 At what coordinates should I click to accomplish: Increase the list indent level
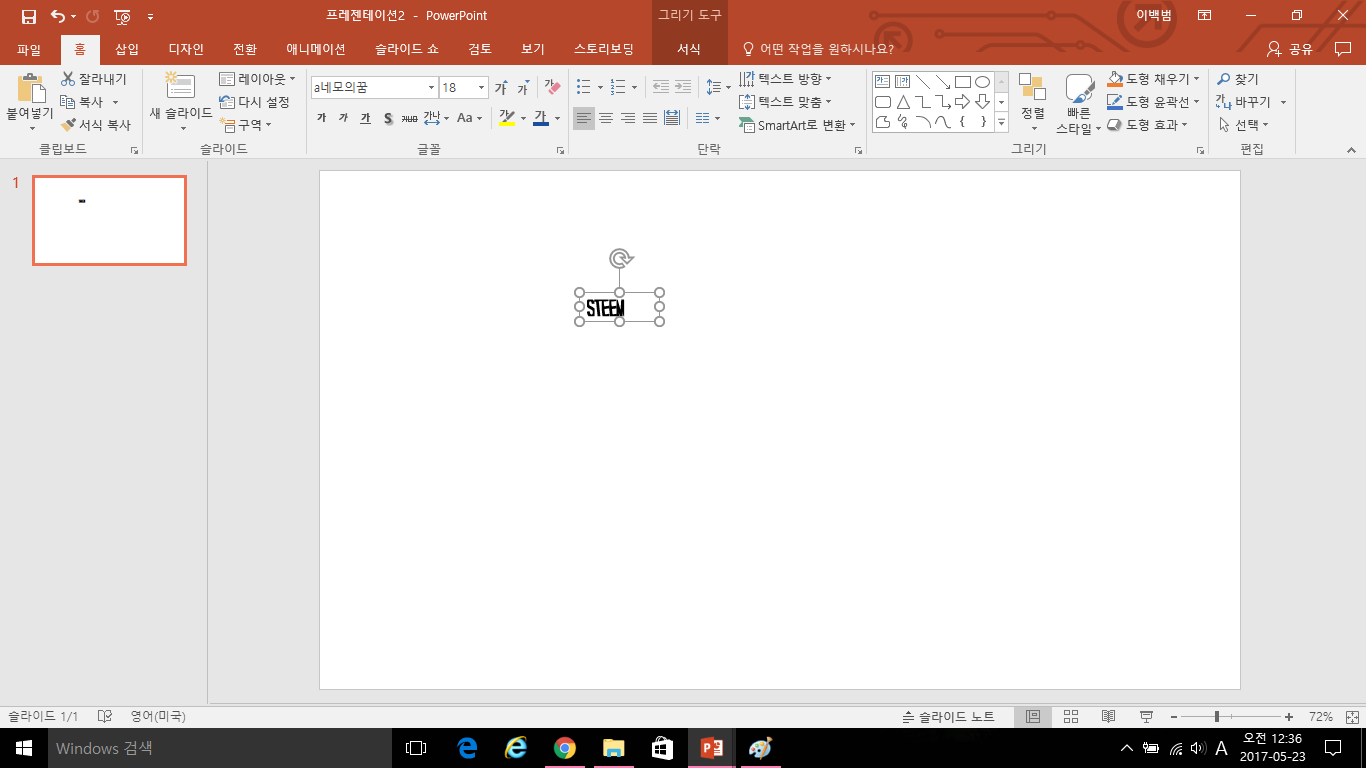coord(683,87)
